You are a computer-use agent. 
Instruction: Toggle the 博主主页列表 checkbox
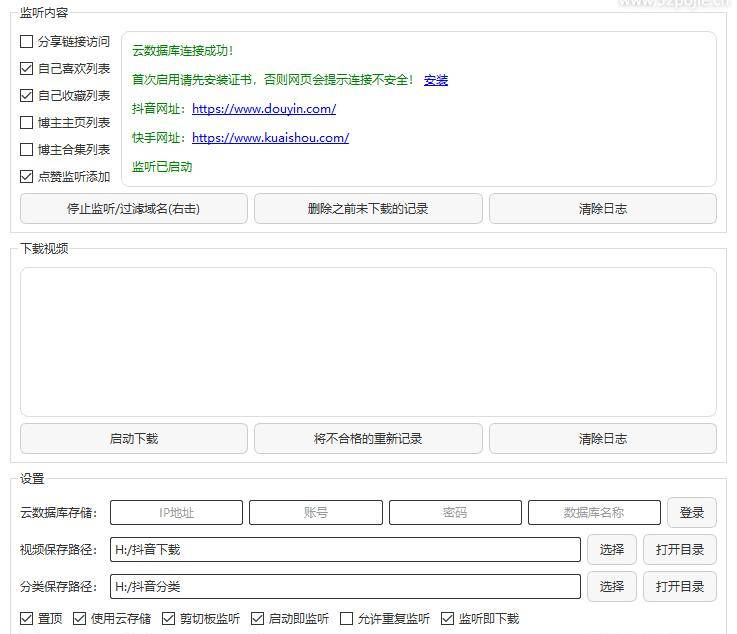(x=27, y=123)
